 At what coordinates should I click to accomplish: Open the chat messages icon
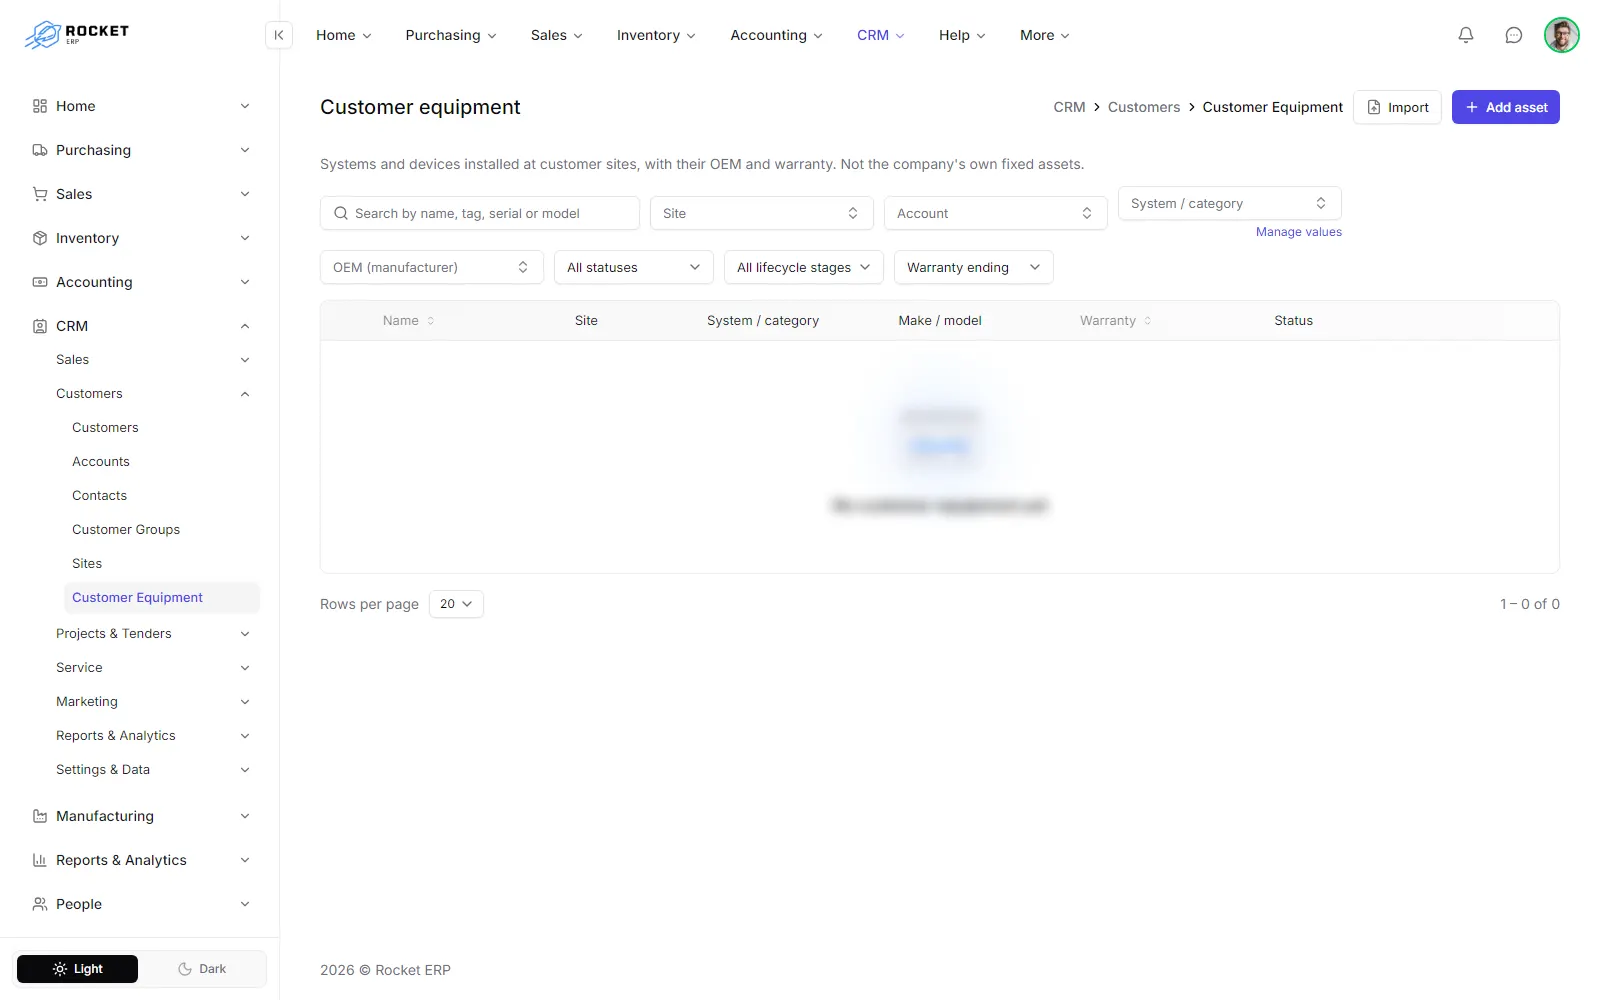tap(1514, 35)
